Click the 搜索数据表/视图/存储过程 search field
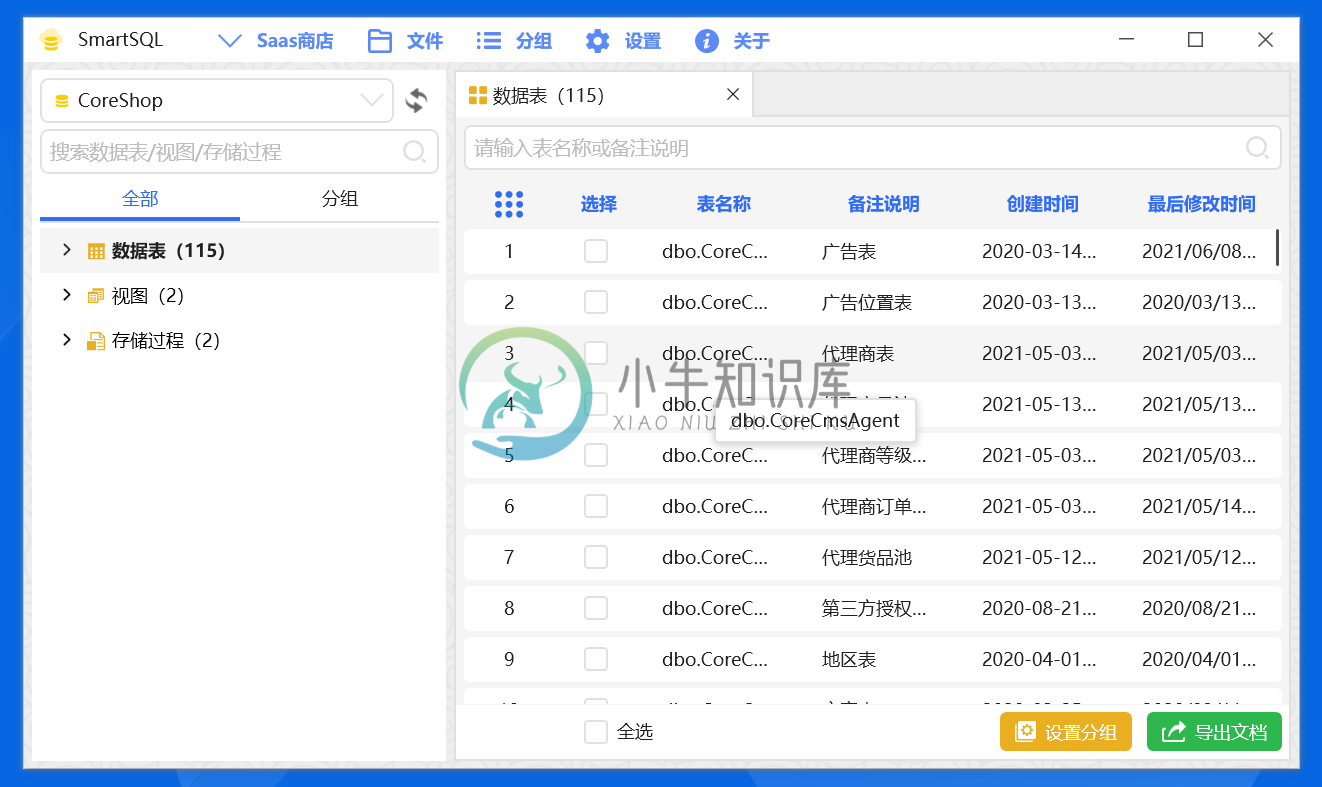This screenshot has width=1322, height=787. click(x=239, y=152)
